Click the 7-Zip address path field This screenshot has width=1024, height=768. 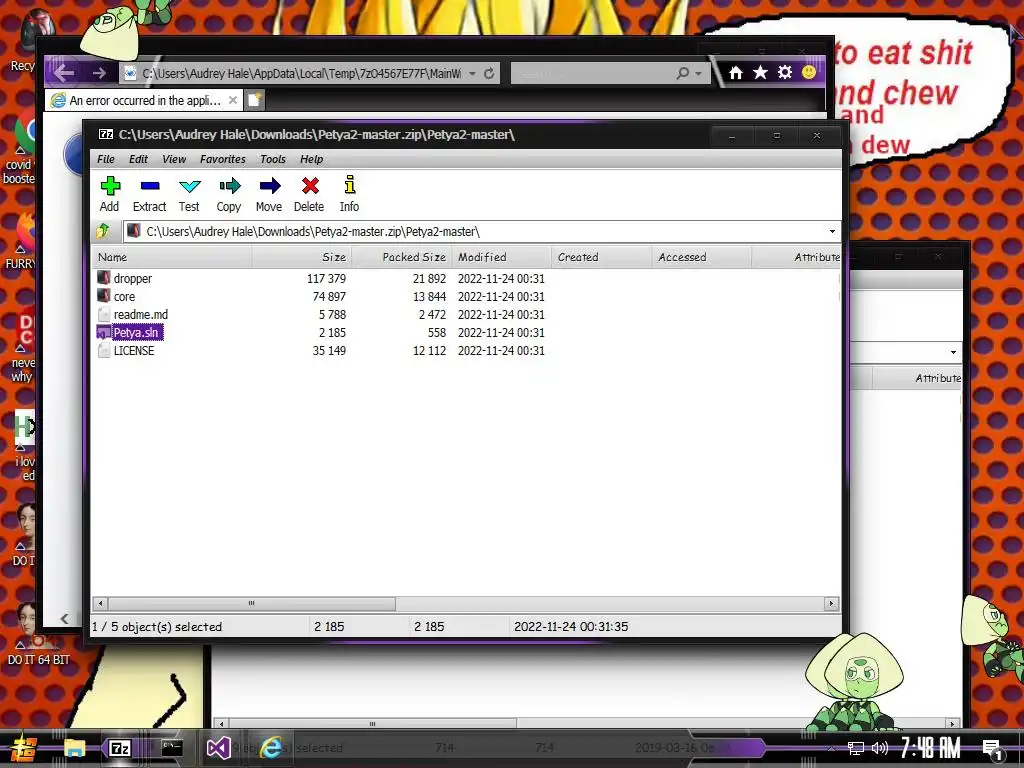(481, 231)
